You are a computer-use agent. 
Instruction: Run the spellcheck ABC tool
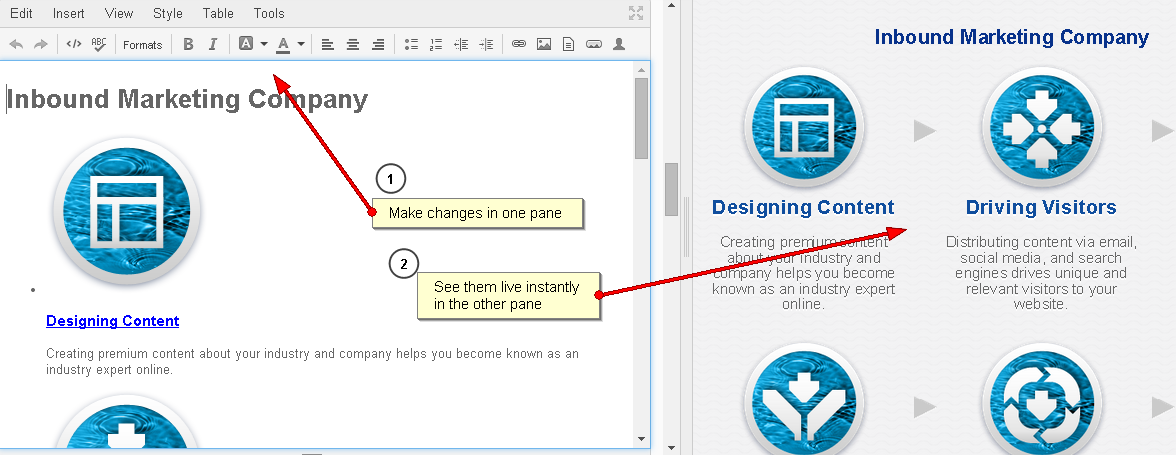pyautogui.click(x=98, y=44)
